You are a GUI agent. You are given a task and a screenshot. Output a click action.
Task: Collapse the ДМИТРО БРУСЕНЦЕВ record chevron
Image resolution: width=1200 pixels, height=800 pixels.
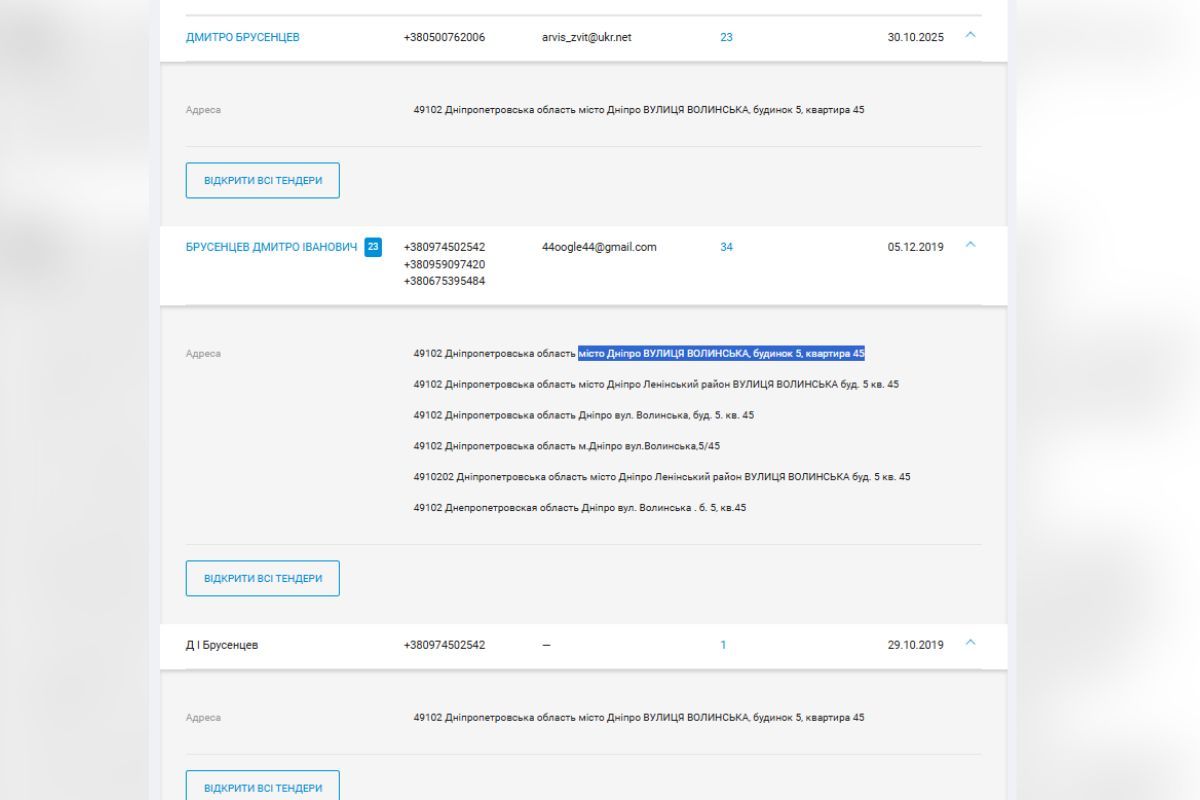pos(969,35)
